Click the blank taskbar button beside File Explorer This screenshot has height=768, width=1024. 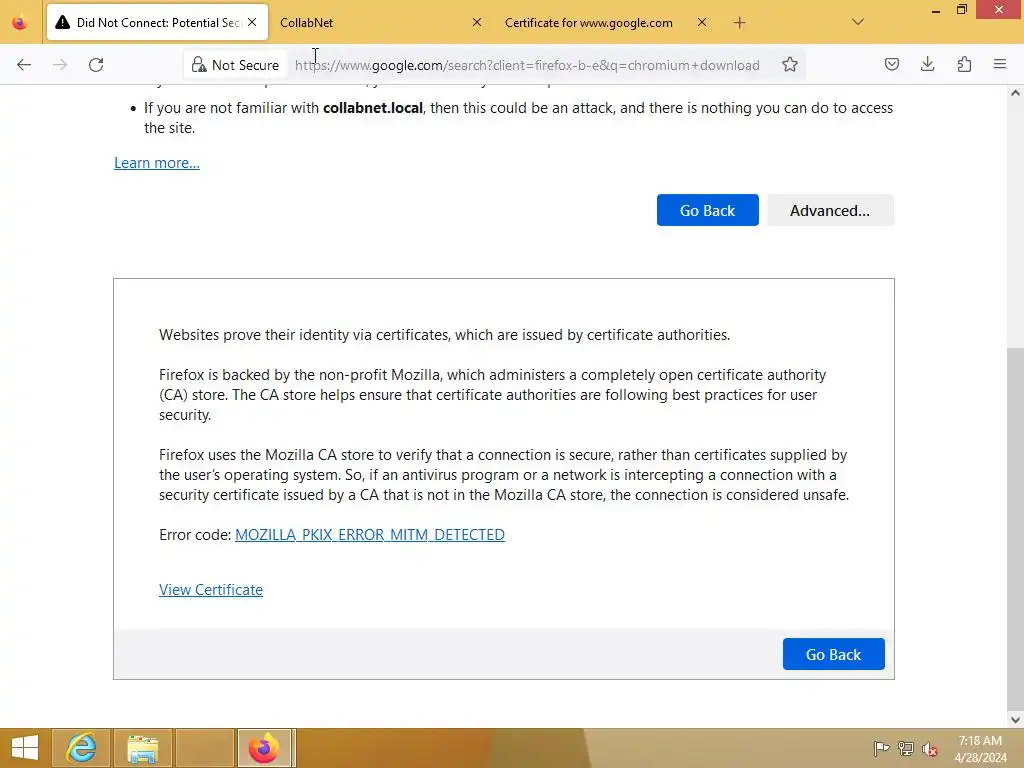205,748
